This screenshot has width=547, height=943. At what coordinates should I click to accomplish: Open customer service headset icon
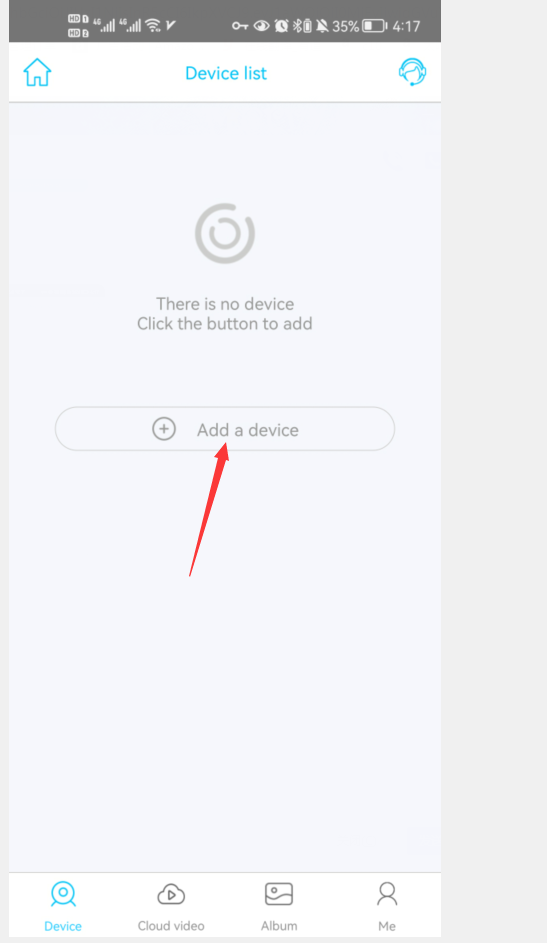[x=412, y=72]
